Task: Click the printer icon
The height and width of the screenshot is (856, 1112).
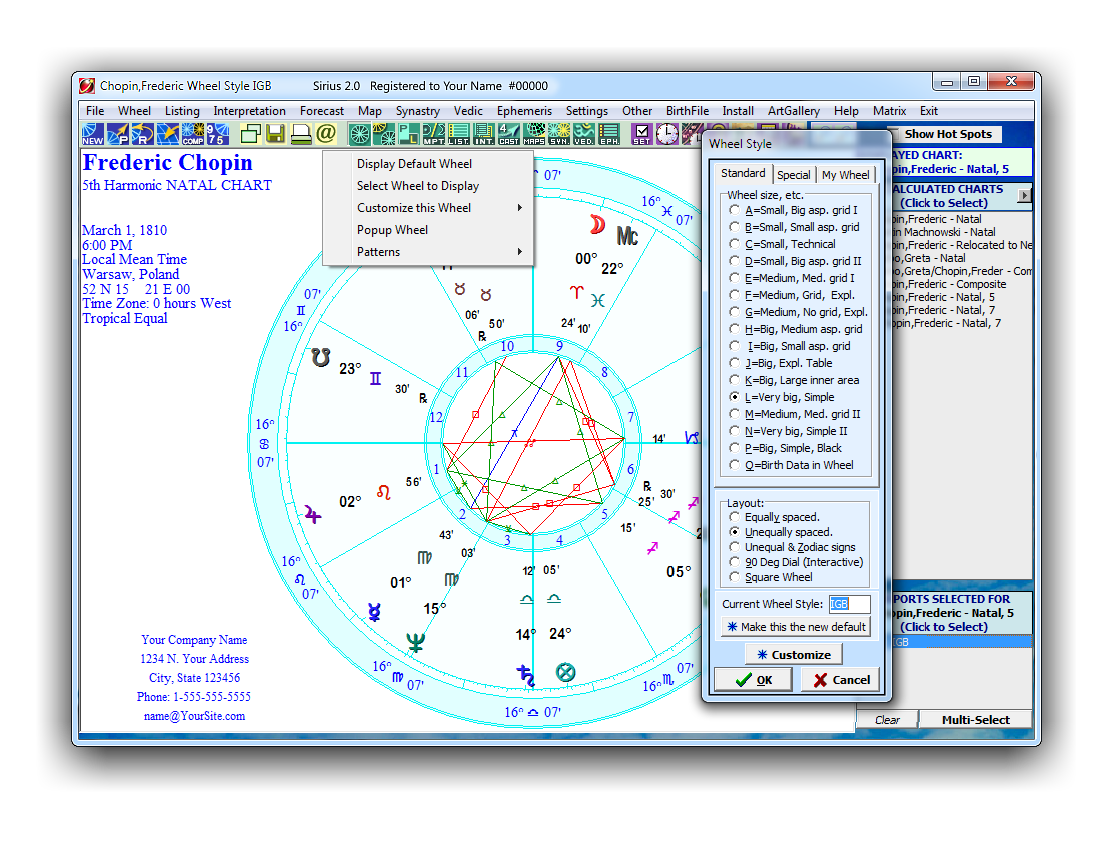Action: [x=301, y=134]
